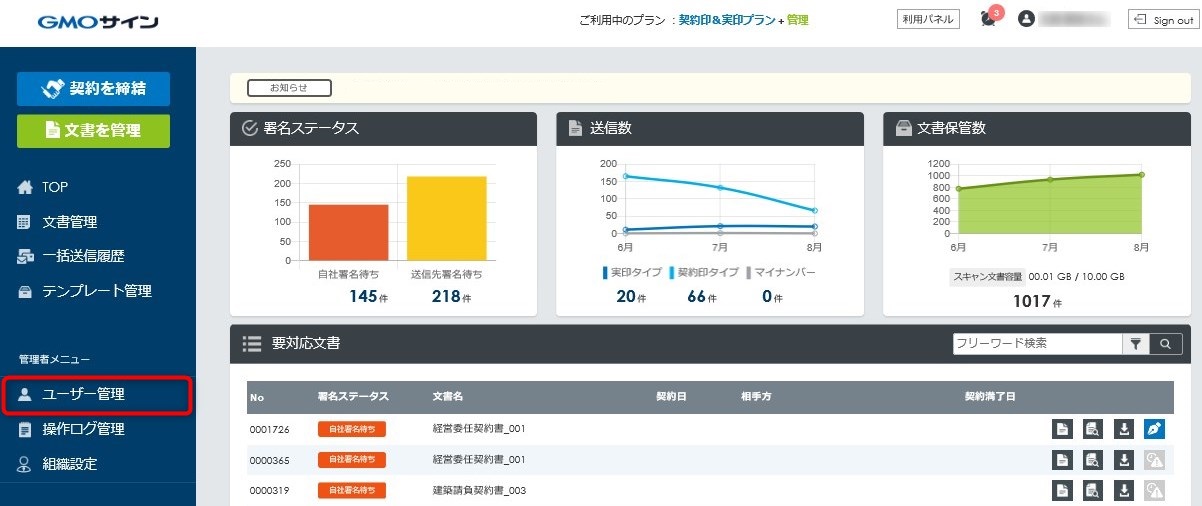Click the blue pen sign icon for 0001726
Screen dimensions: 1202x506
click(1155, 429)
